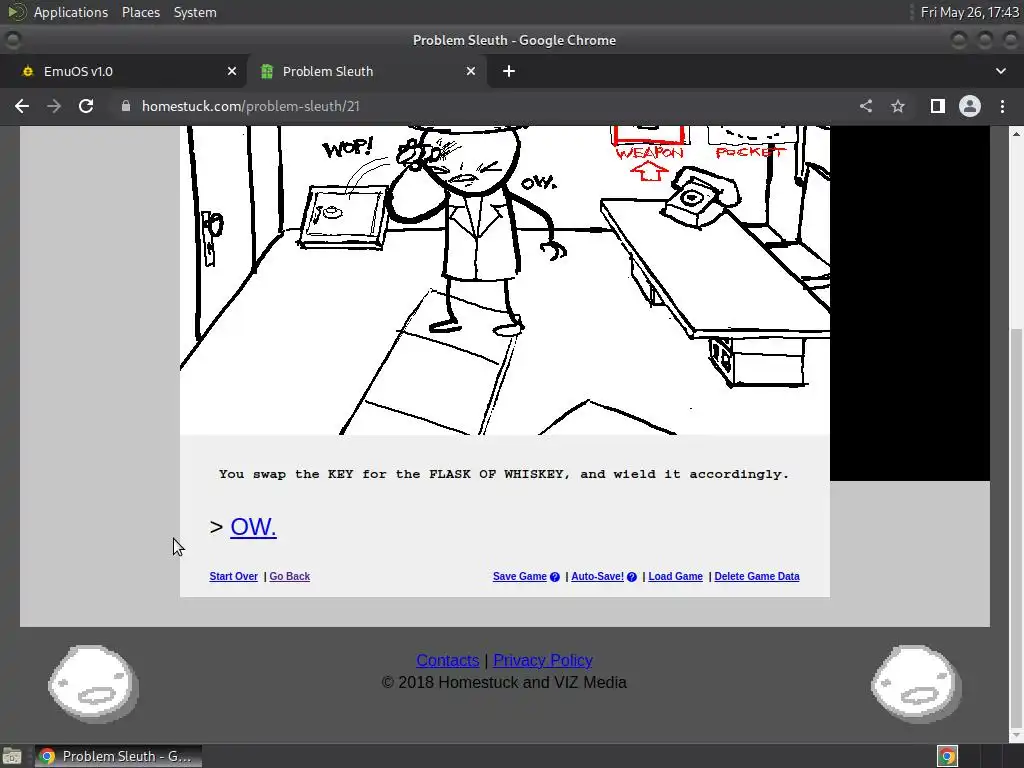Select the Problem Sleuth tab
Screen dimensions: 1024x768
point(367,71)
